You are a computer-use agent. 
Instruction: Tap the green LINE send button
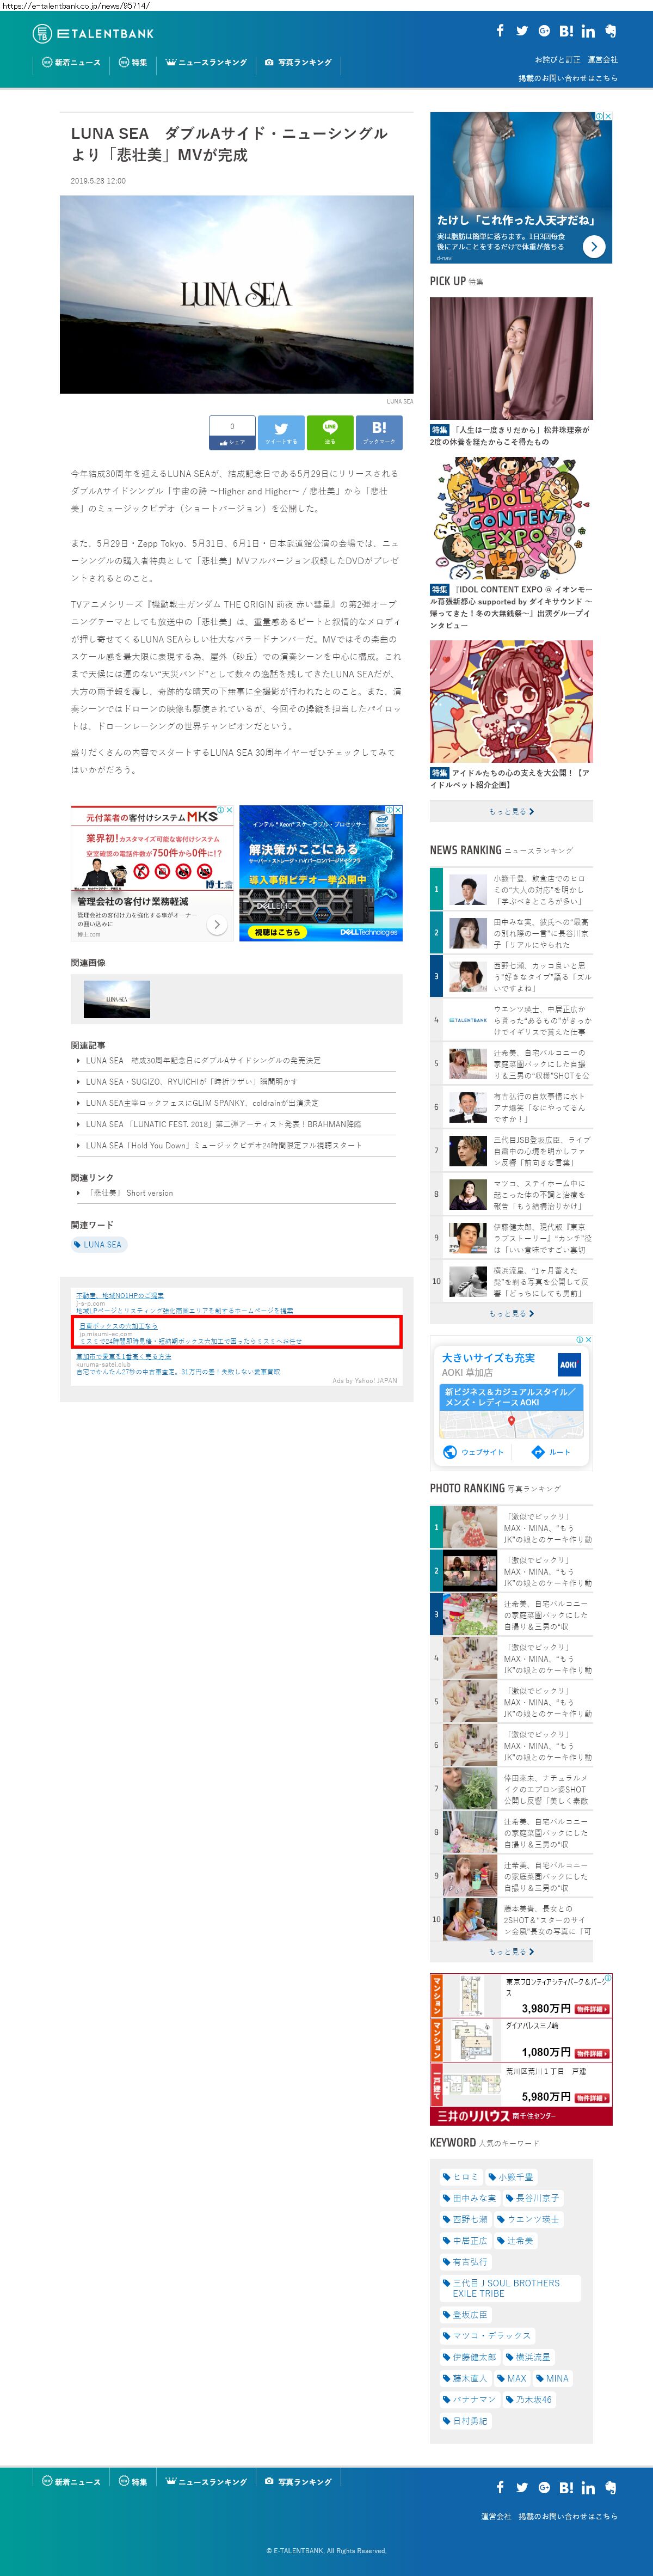[330, 432]
